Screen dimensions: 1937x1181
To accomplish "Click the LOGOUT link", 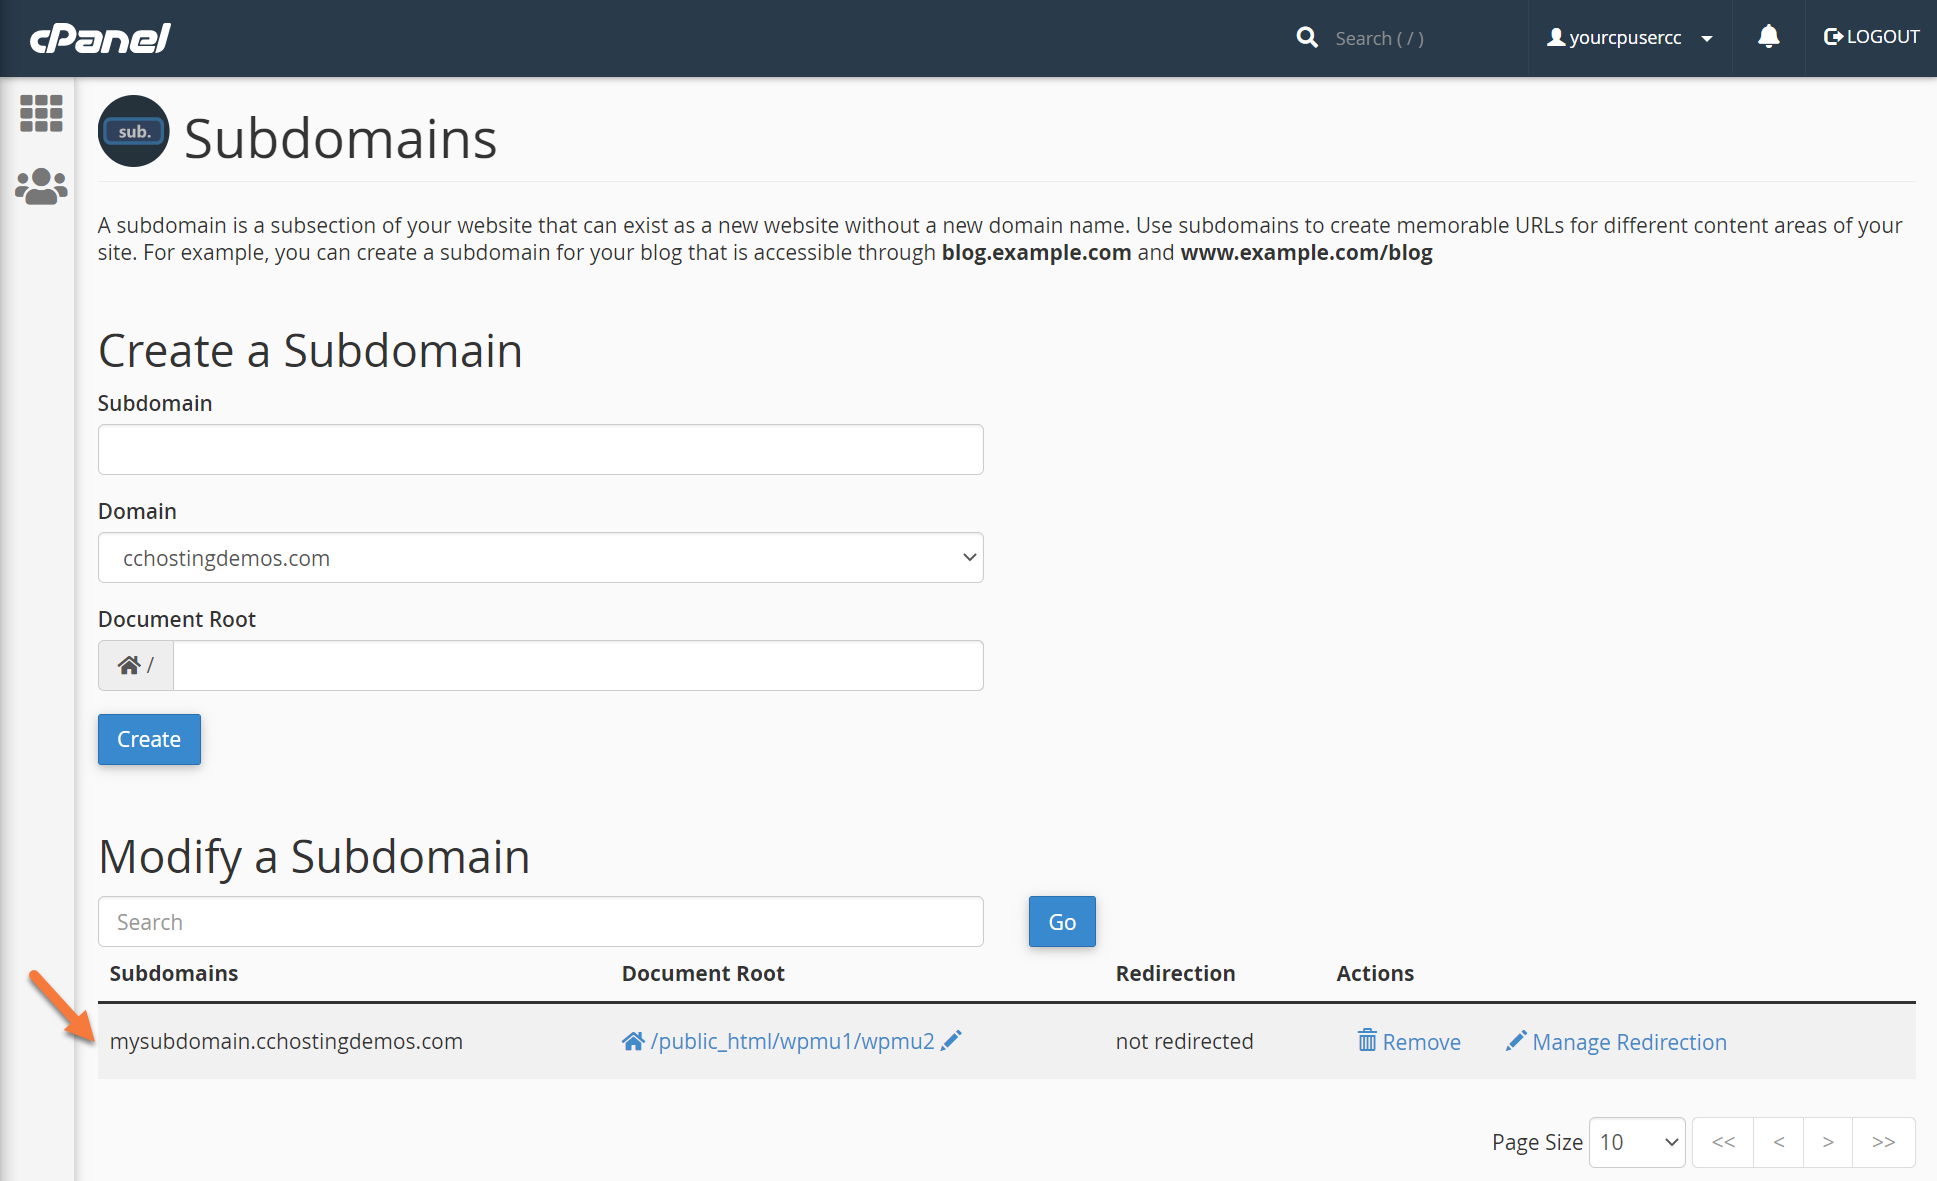I will click(x=1871, y=37).
